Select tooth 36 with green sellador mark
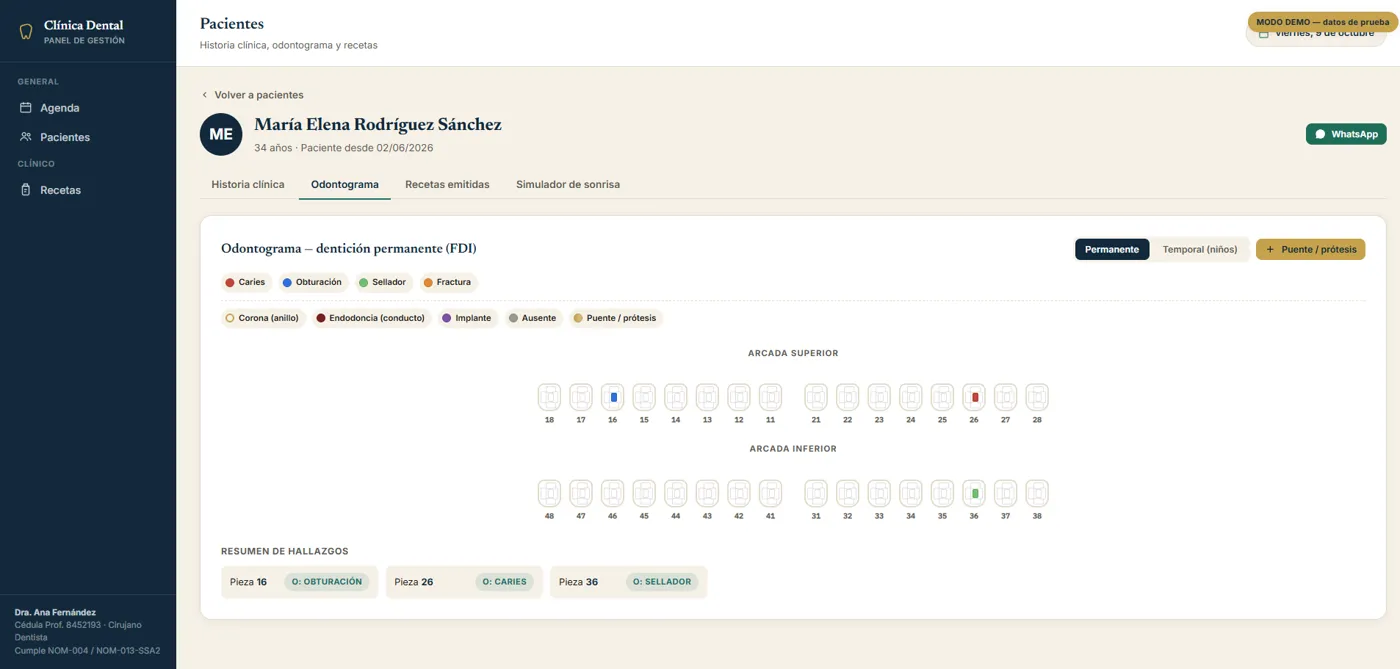This screenshot has width=1400, height=669. 974,493
